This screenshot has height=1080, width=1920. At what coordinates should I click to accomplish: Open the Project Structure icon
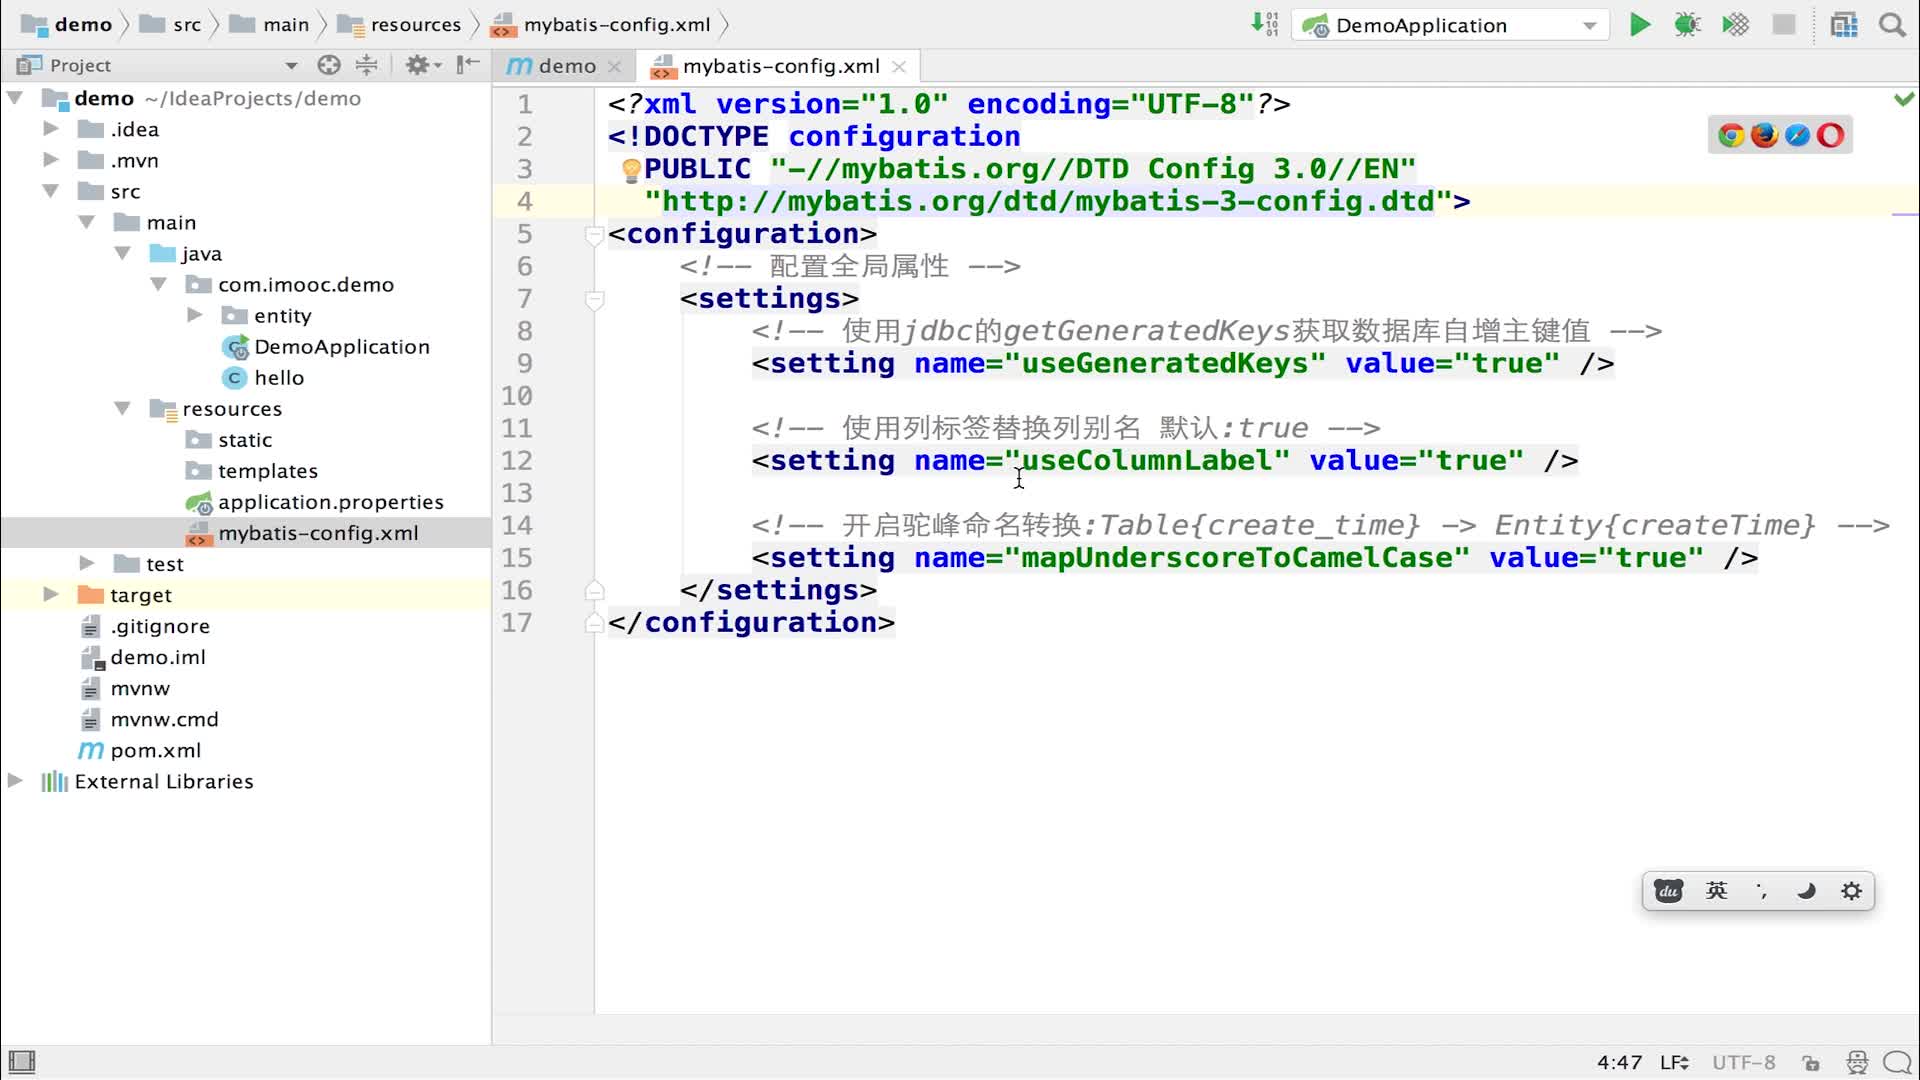coord(1844,25)
